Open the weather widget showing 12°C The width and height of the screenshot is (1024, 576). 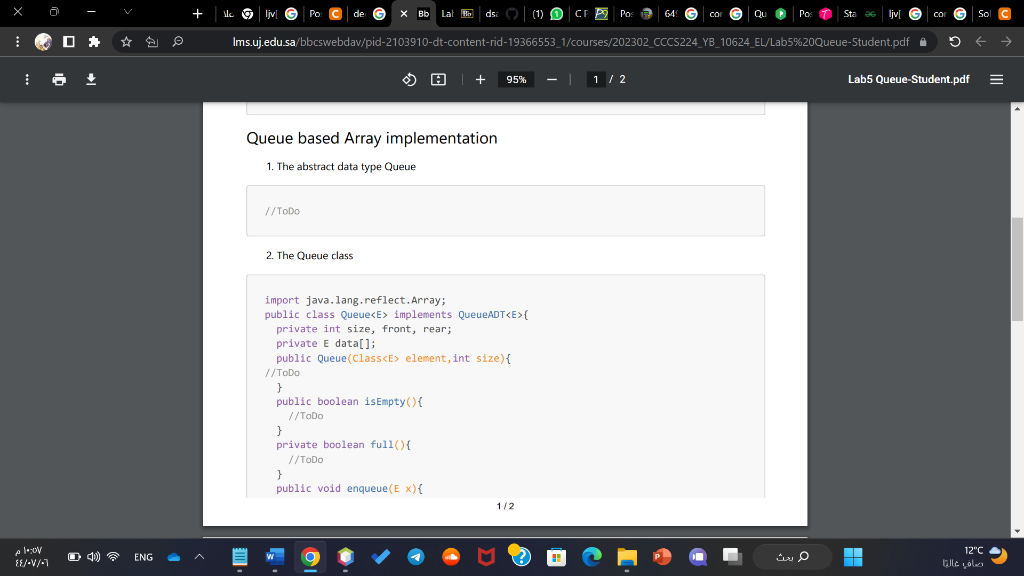(x=975, y=556)
